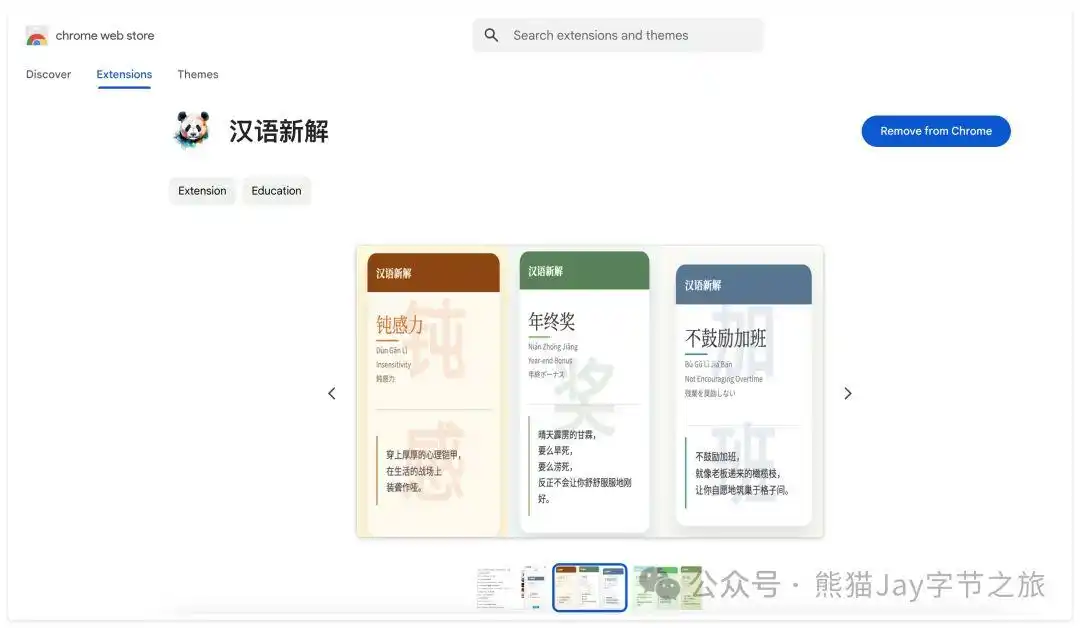Image resolution: width=1080 pixels, height=628 pixels.
Task: Select the first screenshot thumbnail
Action: [x=497, y=587]
